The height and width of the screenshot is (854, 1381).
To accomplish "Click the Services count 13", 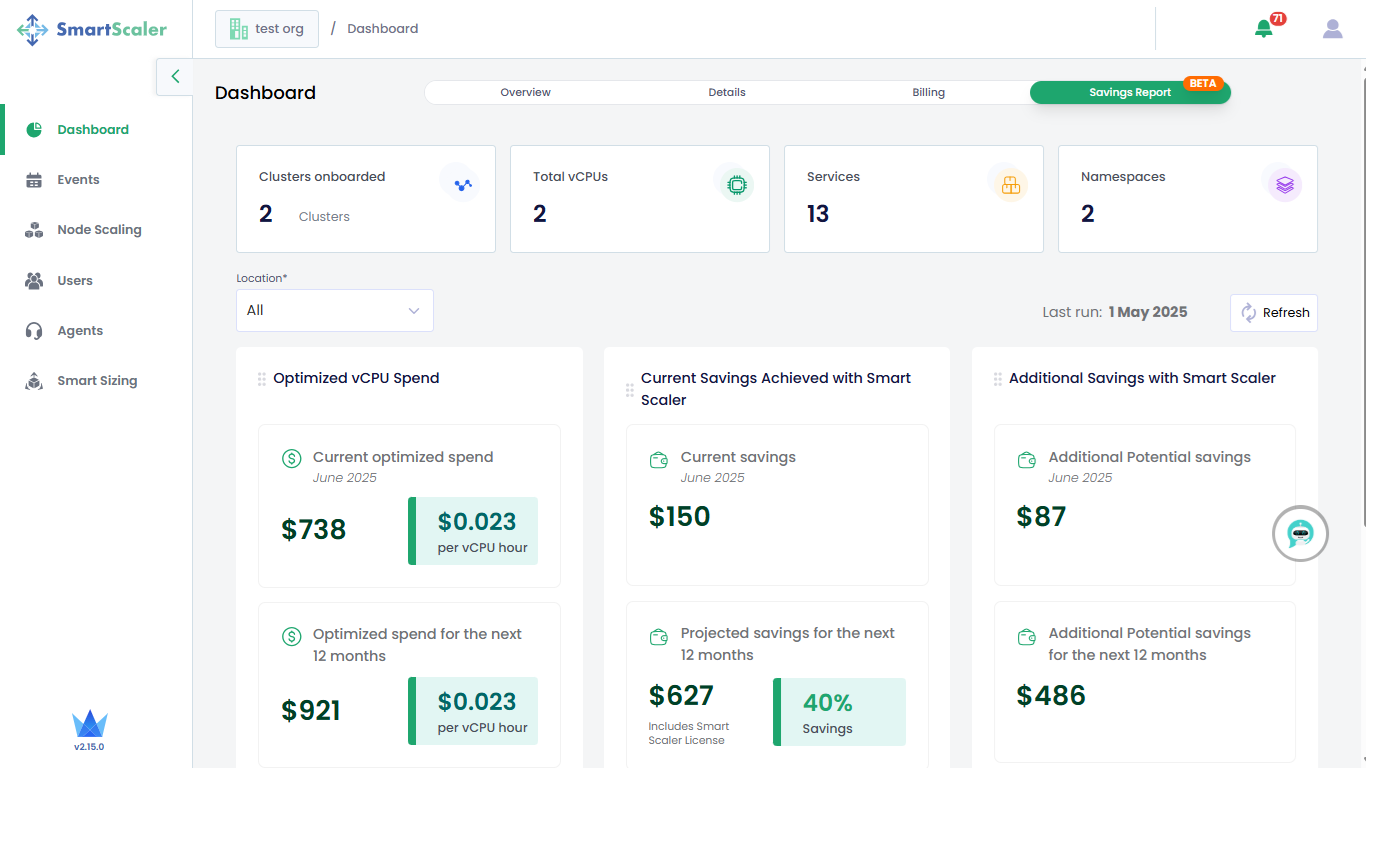I will point(818,214).
